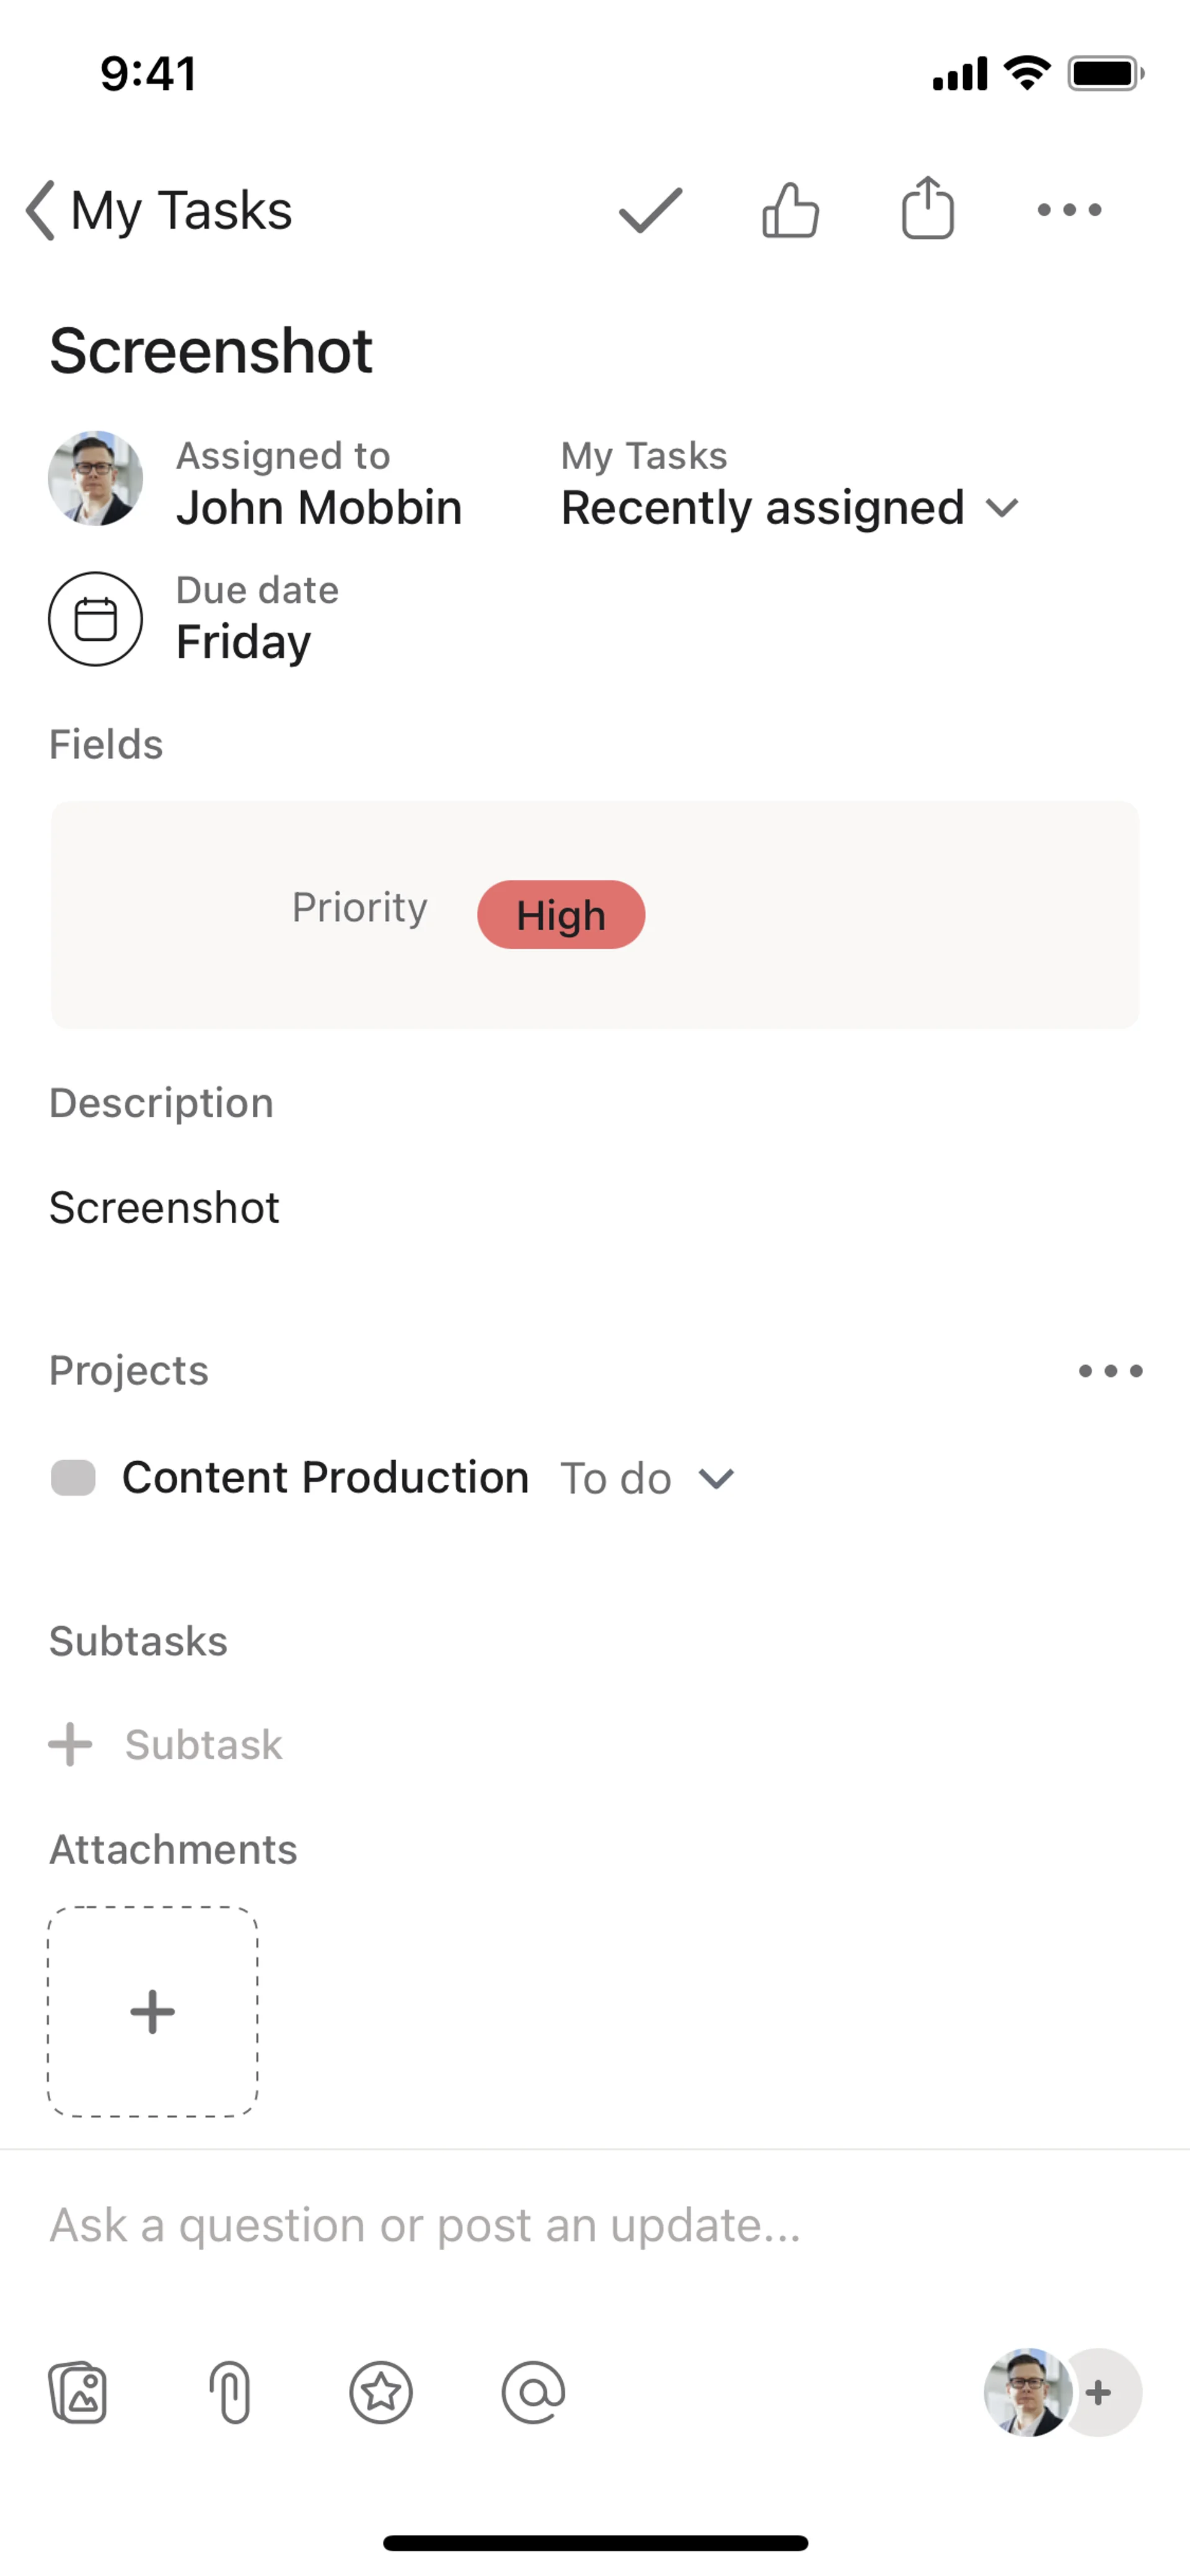Open the Content Production project
Screen dimensions: 1190x2576
325,1478
